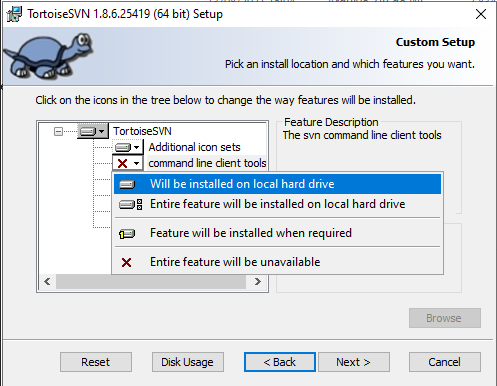Open the TortoiseSVN root feature drive dropdown
This screenshot has height=386, width=497.
(93, 131)
